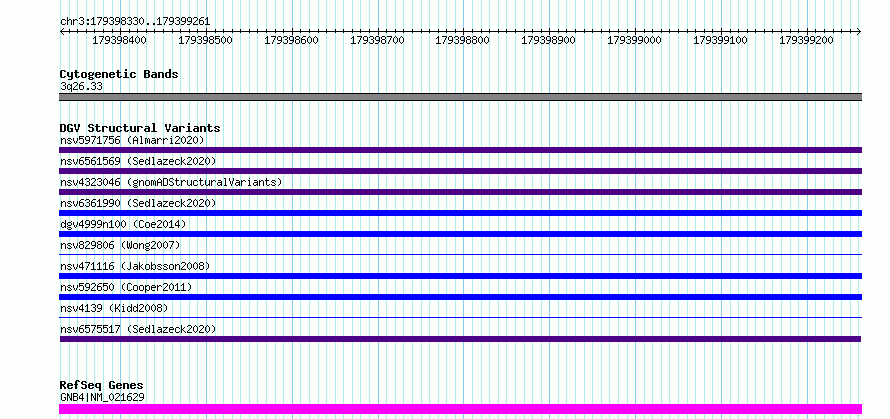
Task: Click the 179398400 ruler position
Action: click(119, 41)
